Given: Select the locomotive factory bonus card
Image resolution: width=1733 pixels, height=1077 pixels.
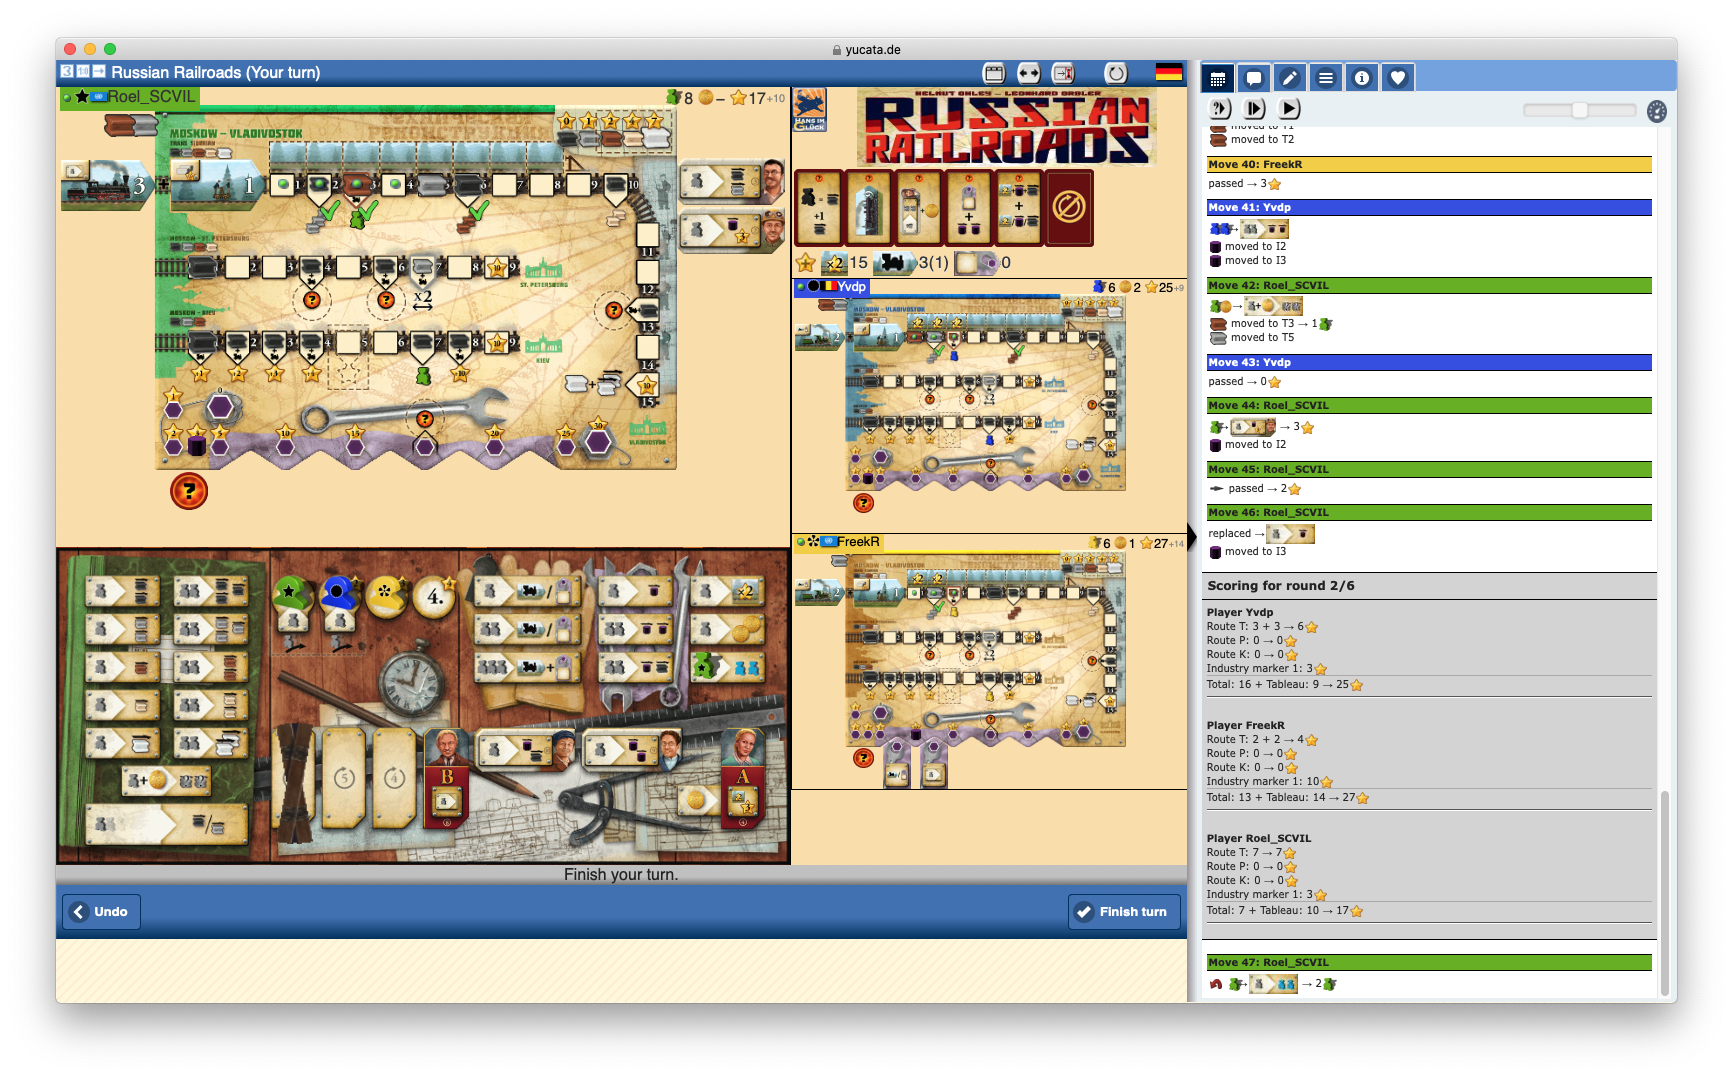Looking at the screenshot, I should 868,208.
